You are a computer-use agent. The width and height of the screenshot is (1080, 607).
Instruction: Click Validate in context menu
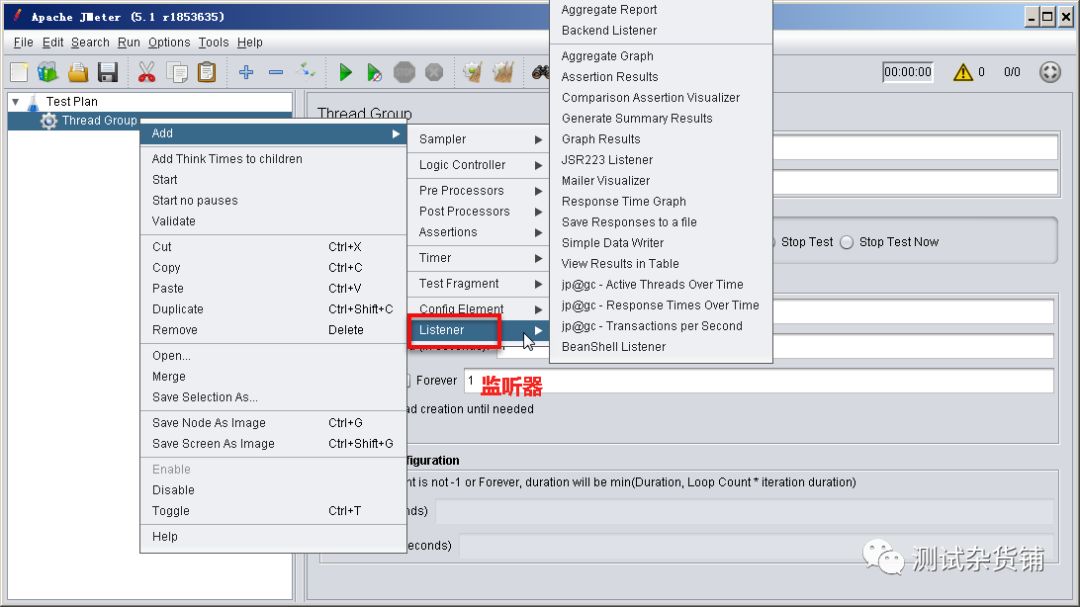coord(273,221)
